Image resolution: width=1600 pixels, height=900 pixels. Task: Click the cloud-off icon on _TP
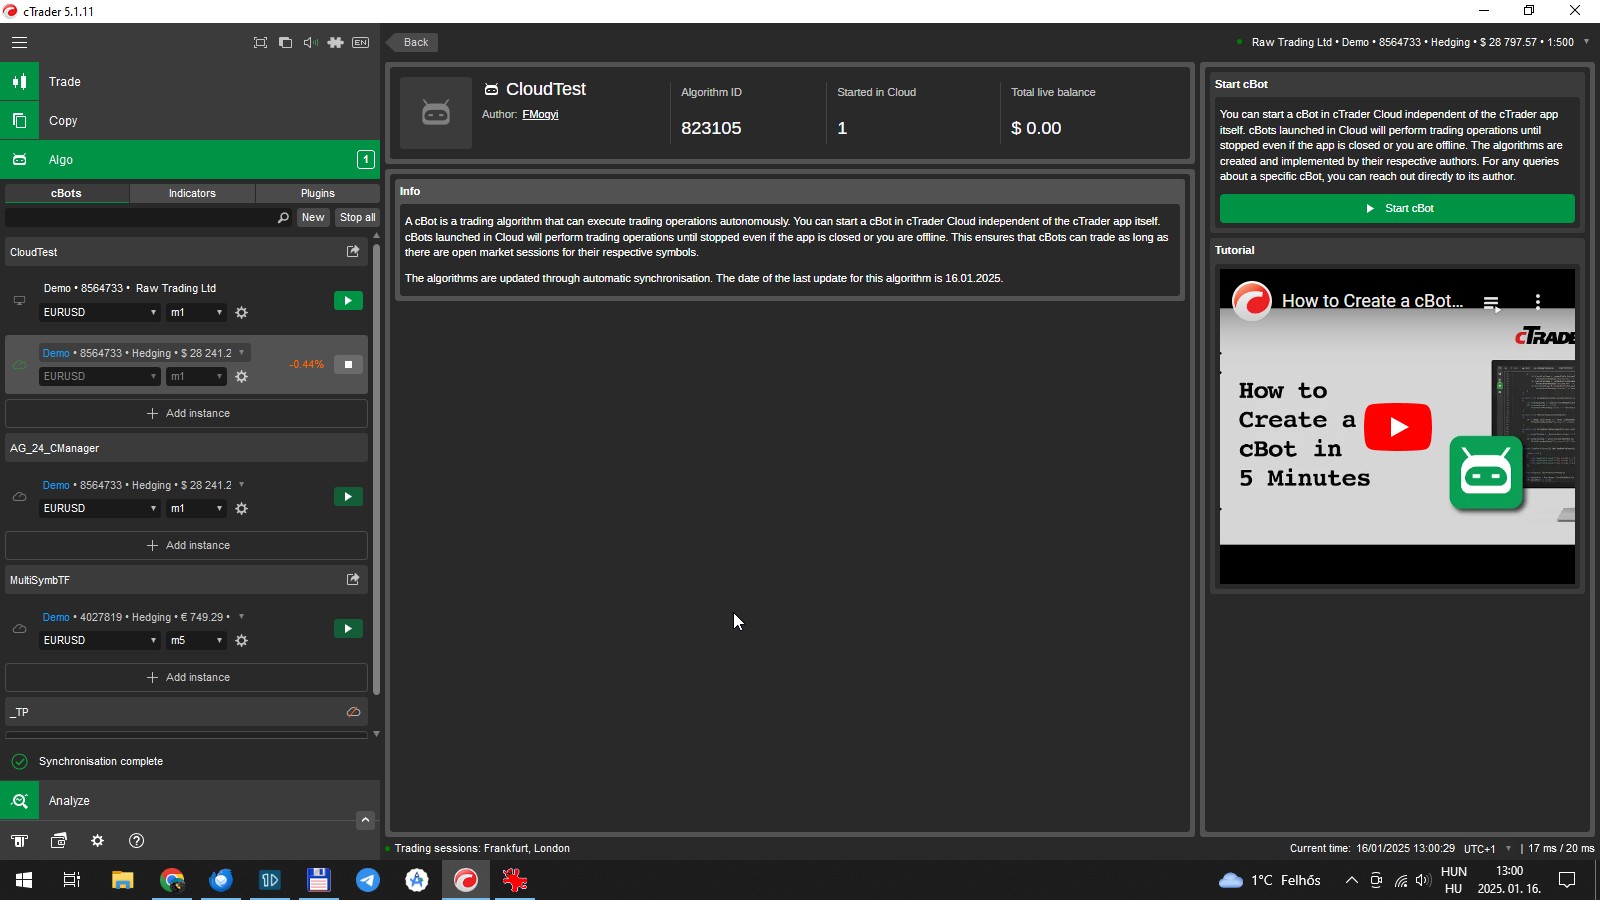tap(353, 712)
